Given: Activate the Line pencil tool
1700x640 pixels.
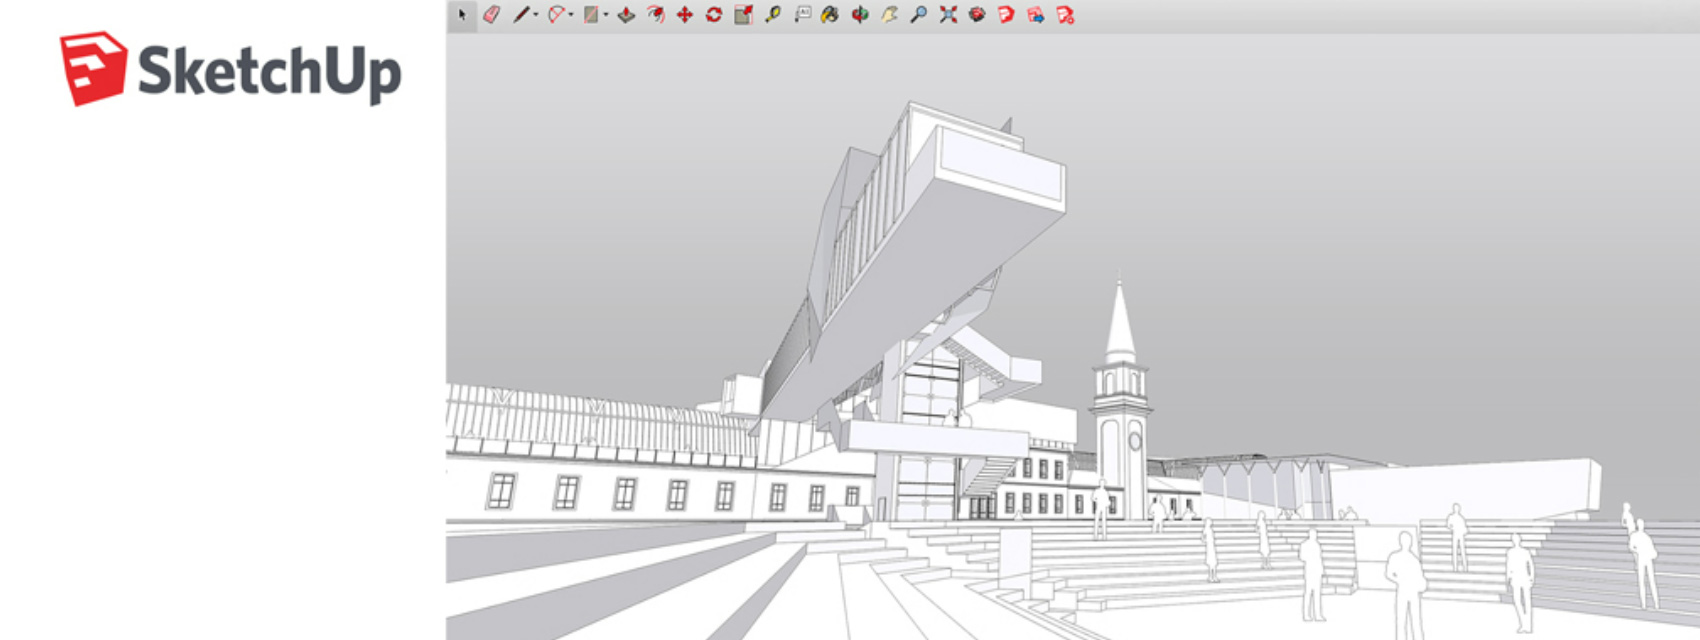Looking at the screenshot, I should coord(520,15).
